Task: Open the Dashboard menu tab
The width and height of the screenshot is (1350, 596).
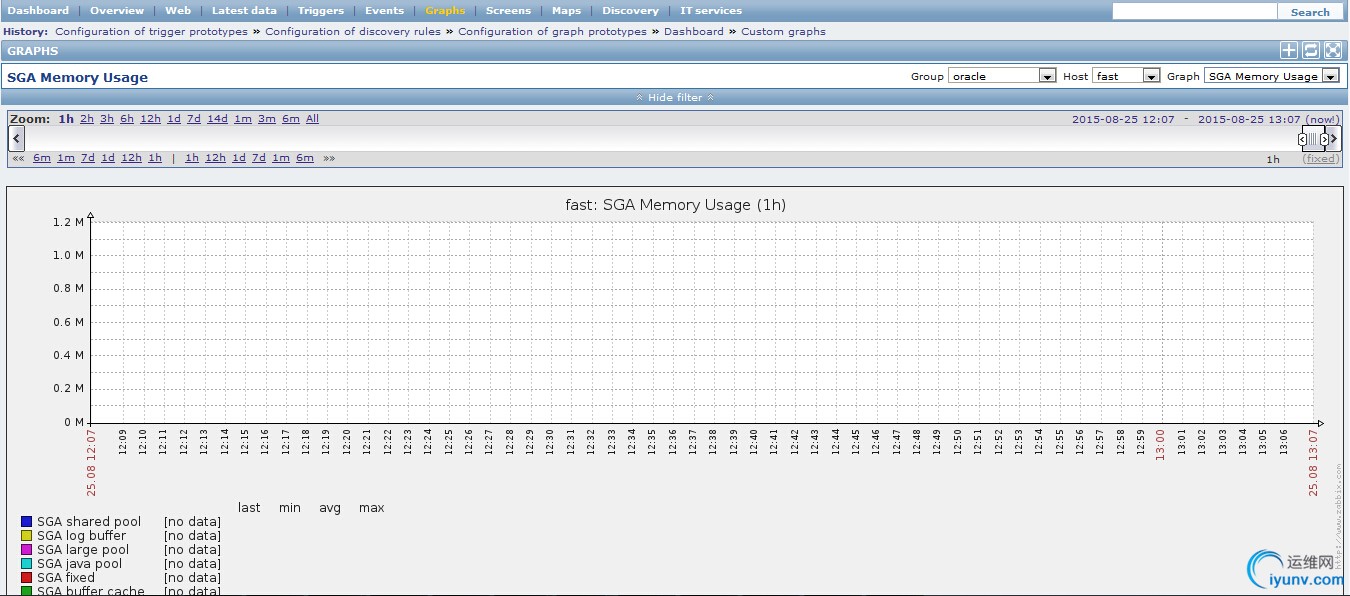Action: (x=38, y=10)
